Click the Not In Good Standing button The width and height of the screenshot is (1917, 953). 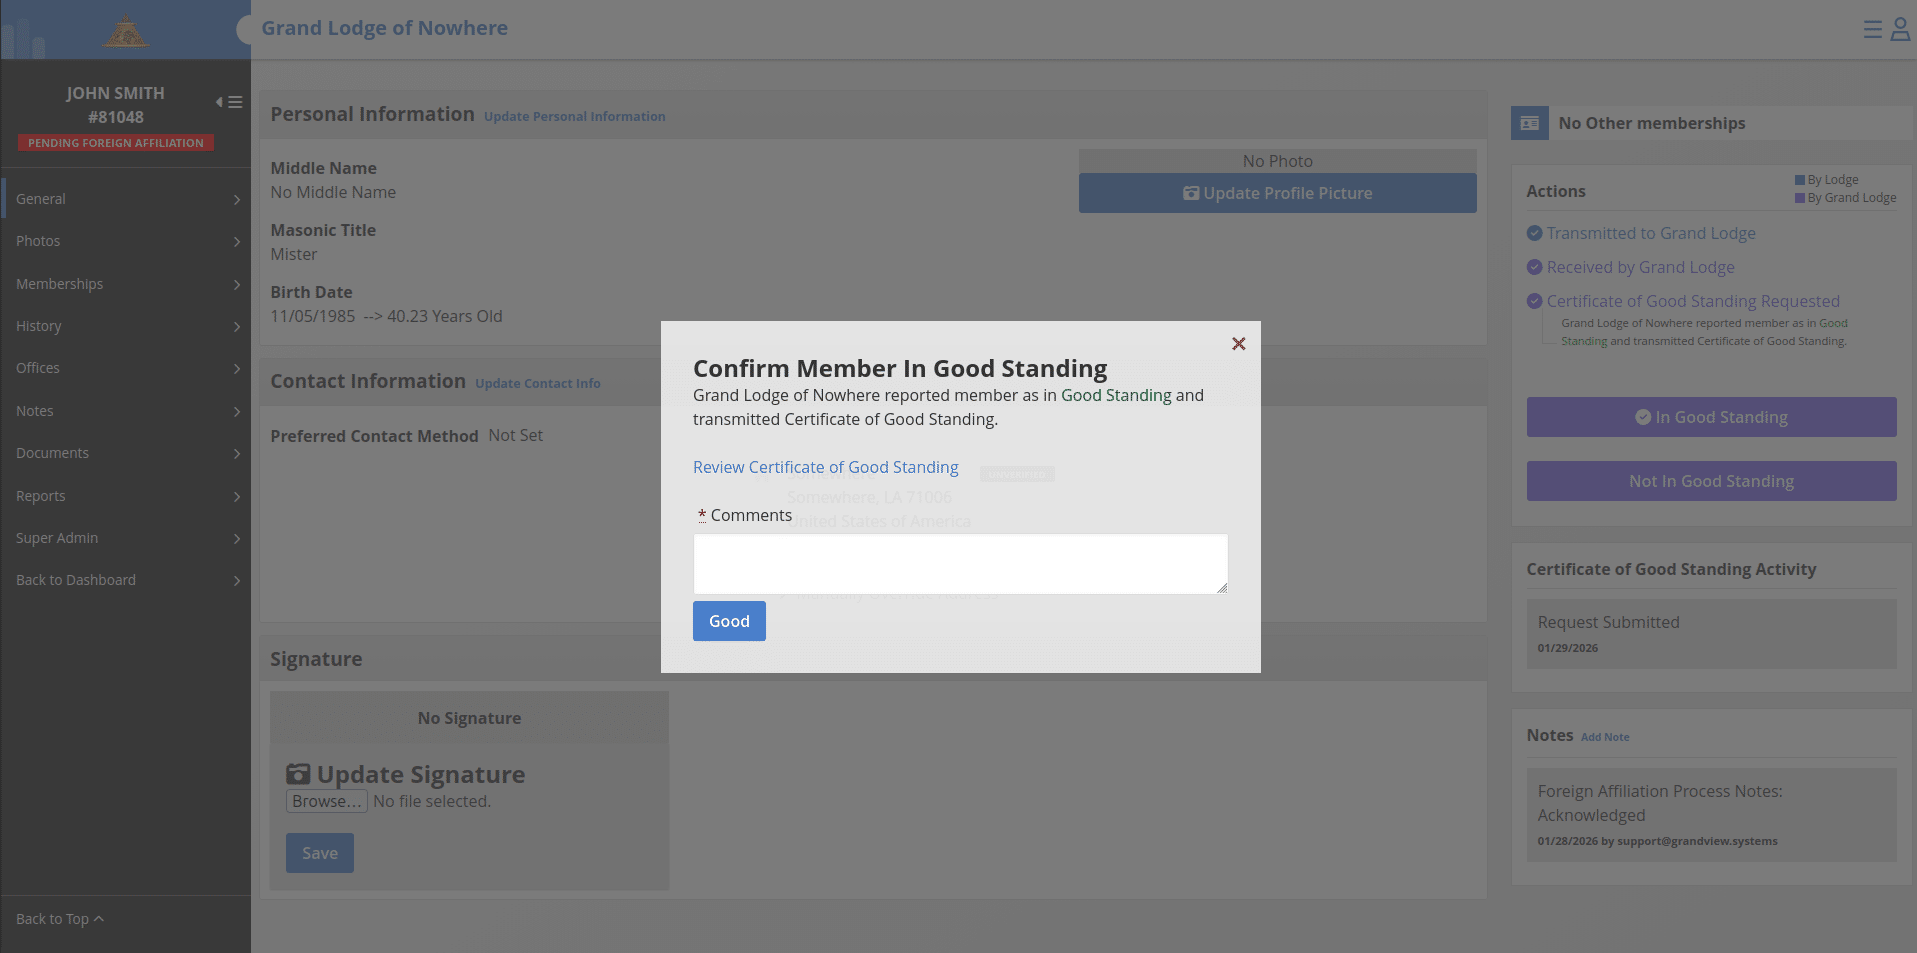pyautogui.click(x=1711, y=481)
